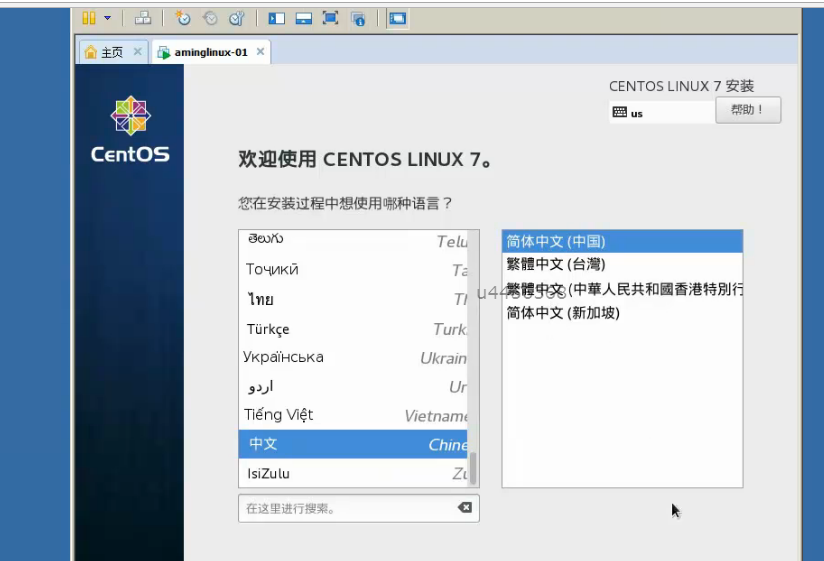Click the 帮助！ help button
The image size is (824, 561).
click(x=748, y=110)
